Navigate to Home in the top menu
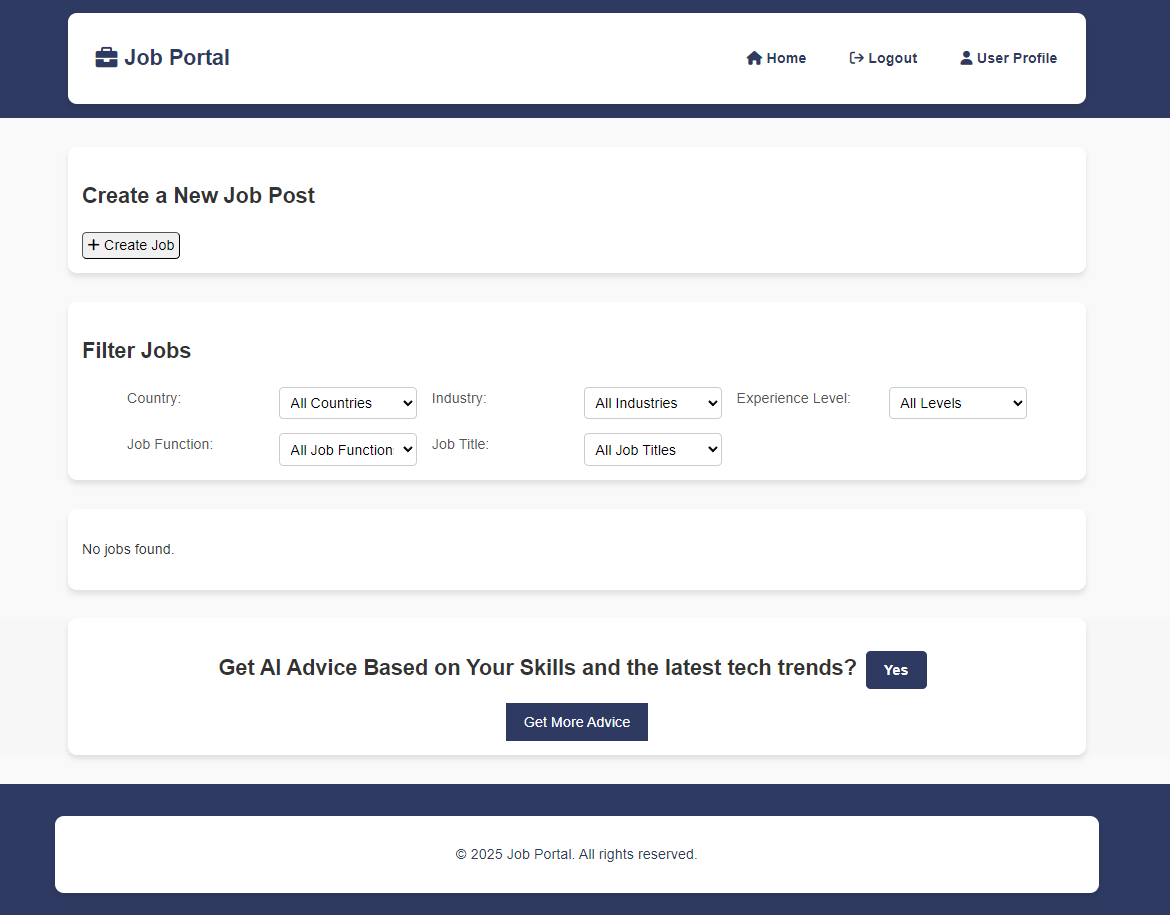 point(776,58)
